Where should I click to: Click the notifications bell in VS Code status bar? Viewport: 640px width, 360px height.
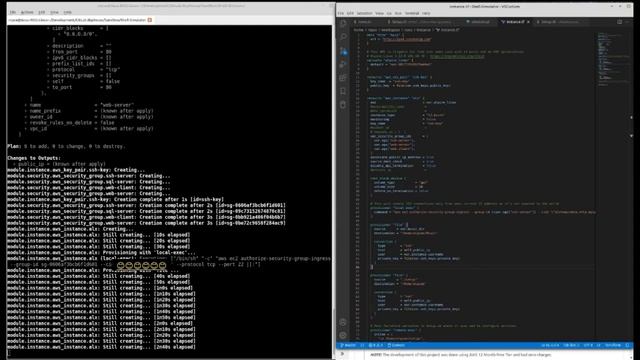[x=627, y=345]
